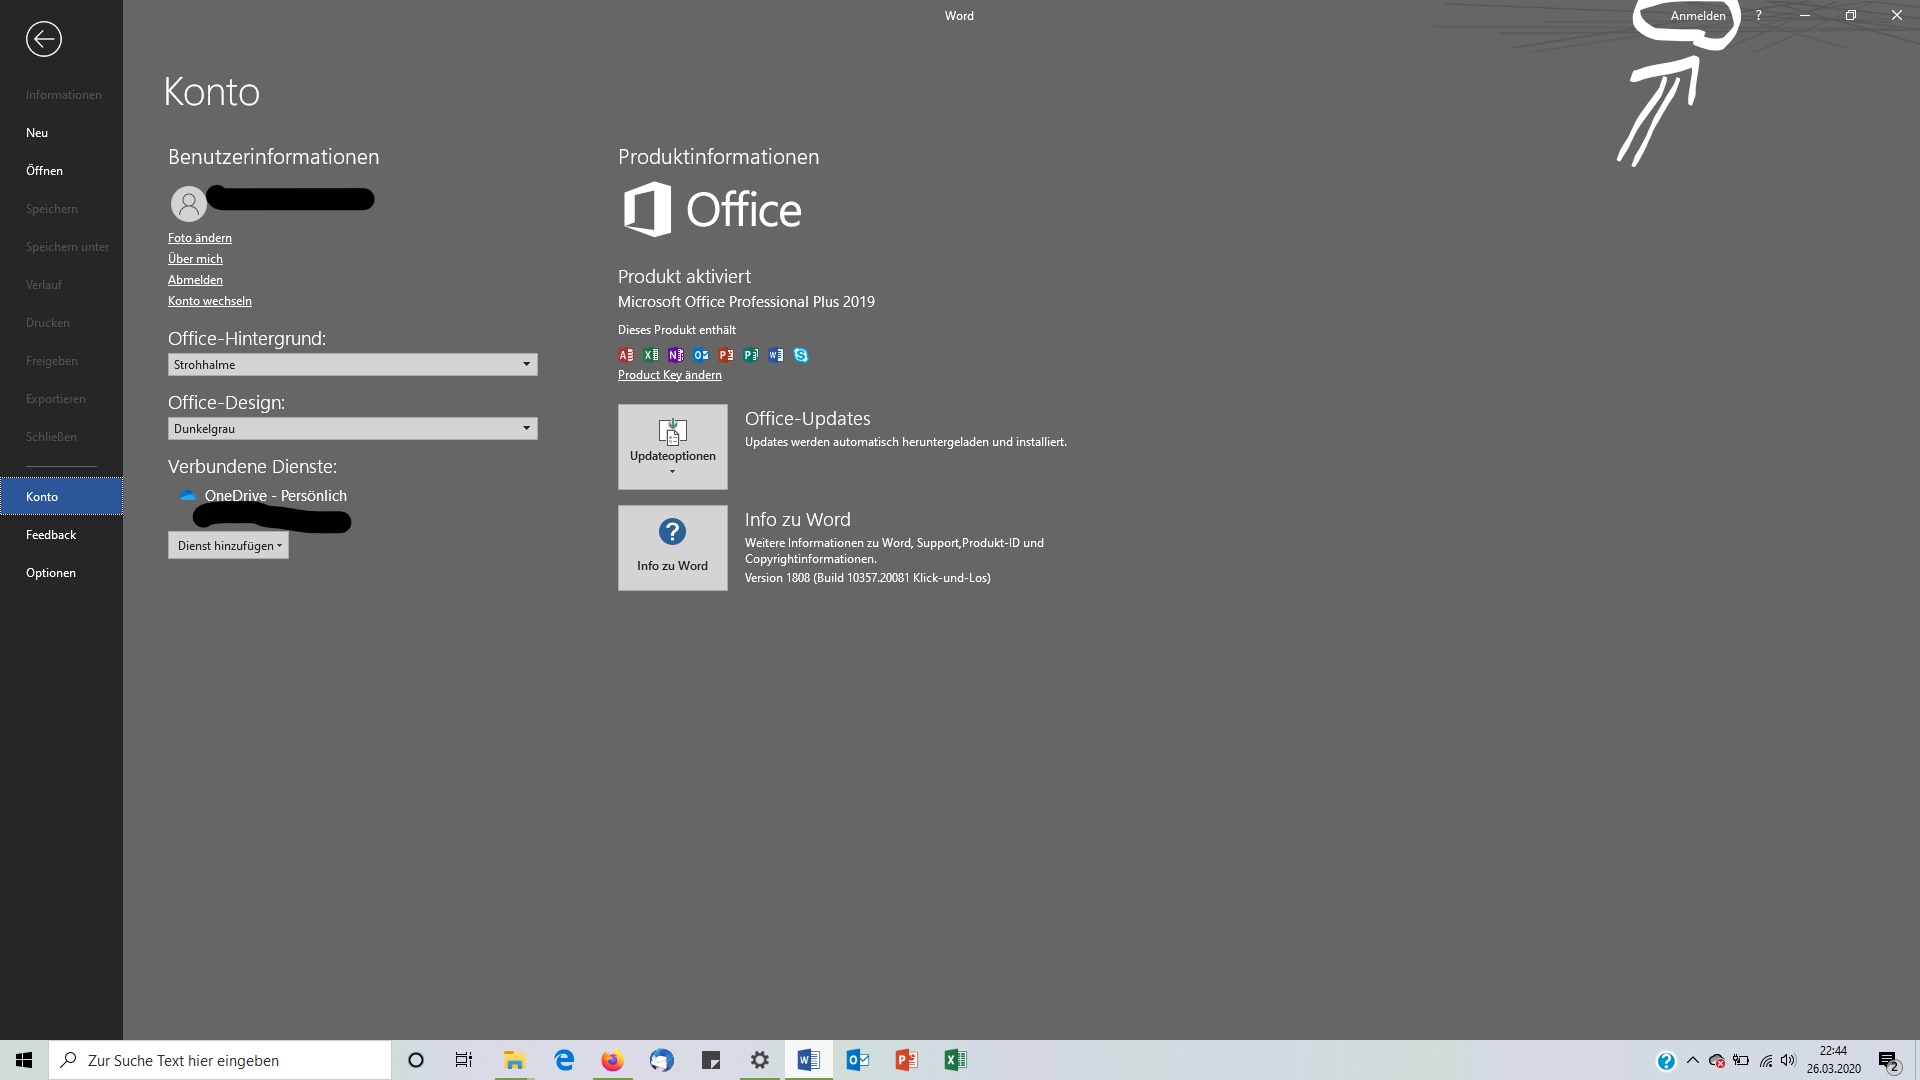This screenshot has width=1920, height=1080.
Task: Click the 'Über mich' link
Action: (x=195, y=259)
